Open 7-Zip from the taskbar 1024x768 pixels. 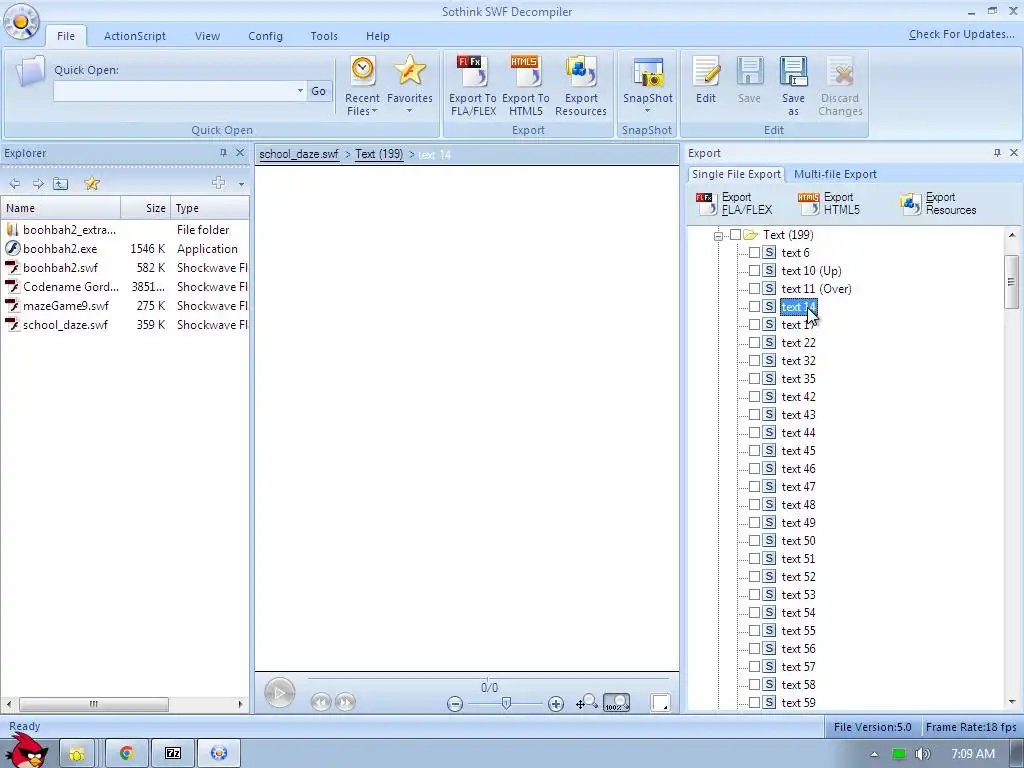[x=172, y=754]
